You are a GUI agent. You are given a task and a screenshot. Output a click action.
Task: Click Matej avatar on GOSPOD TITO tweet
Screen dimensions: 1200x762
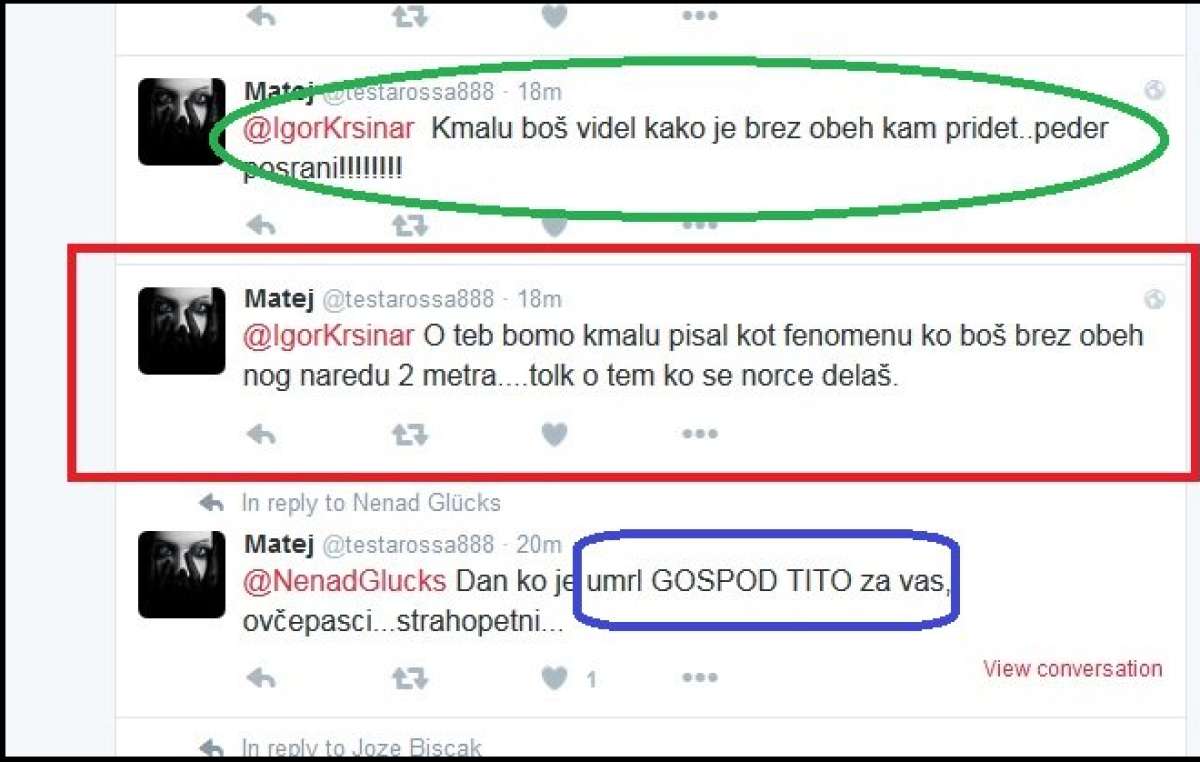click(181, 574)
